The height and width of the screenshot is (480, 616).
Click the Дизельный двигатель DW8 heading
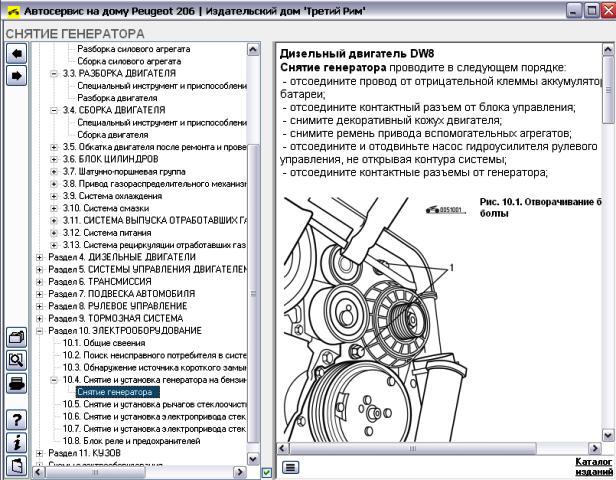357,53
